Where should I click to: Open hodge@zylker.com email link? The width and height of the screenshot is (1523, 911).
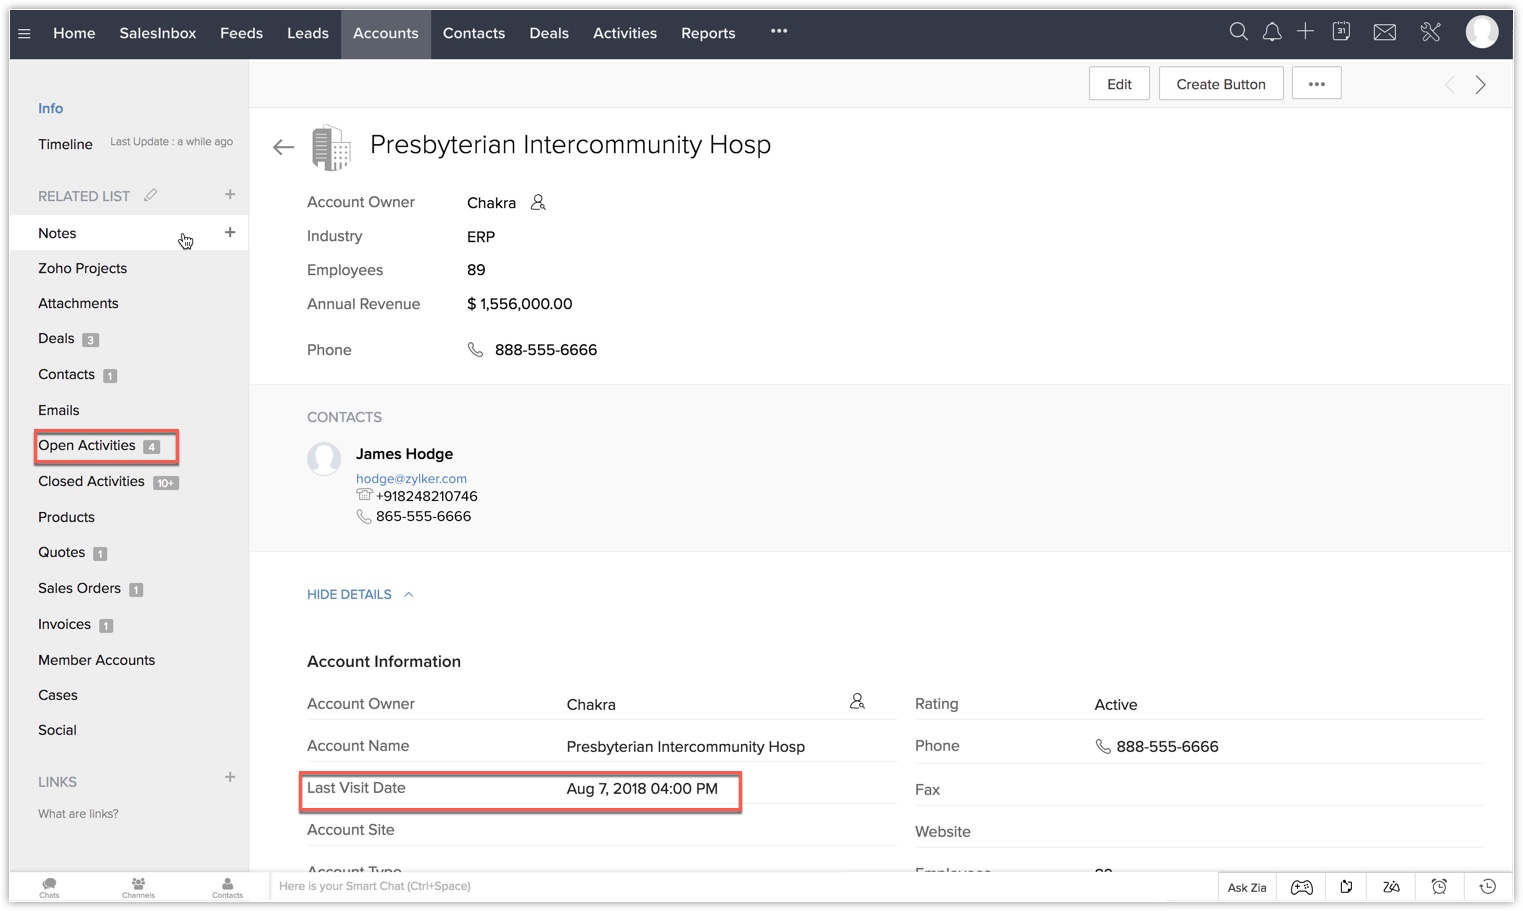[411, 479]
